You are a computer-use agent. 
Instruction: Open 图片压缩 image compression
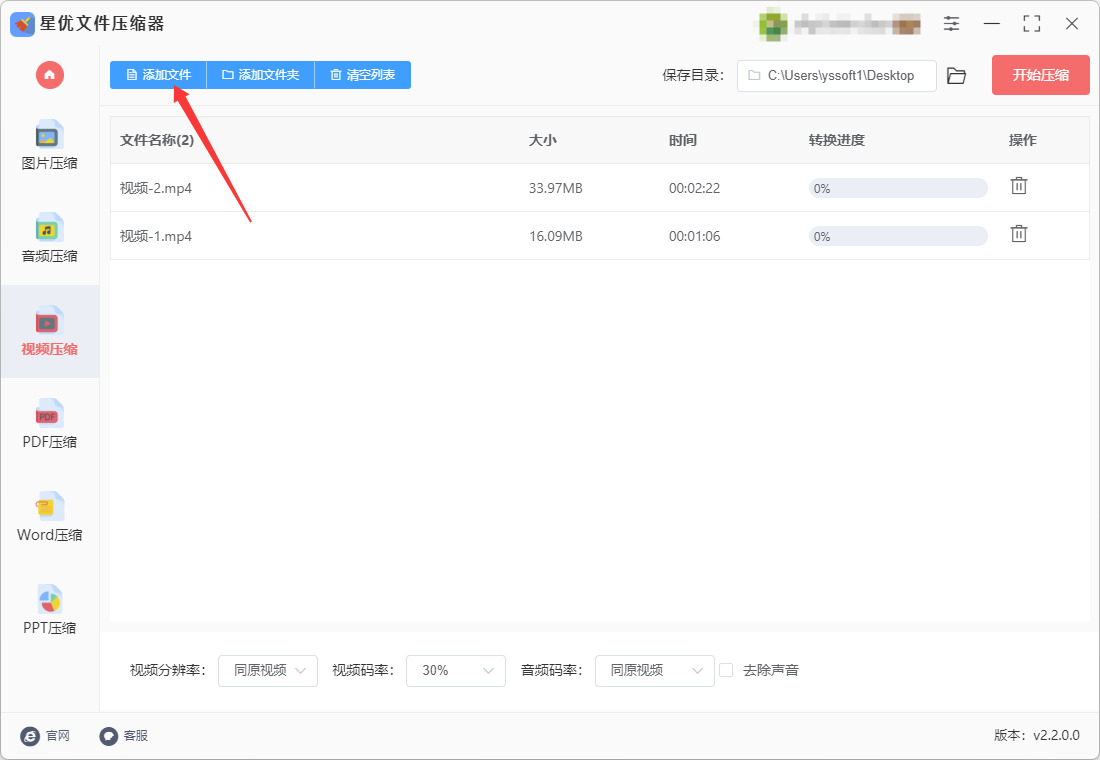(49, 145)
